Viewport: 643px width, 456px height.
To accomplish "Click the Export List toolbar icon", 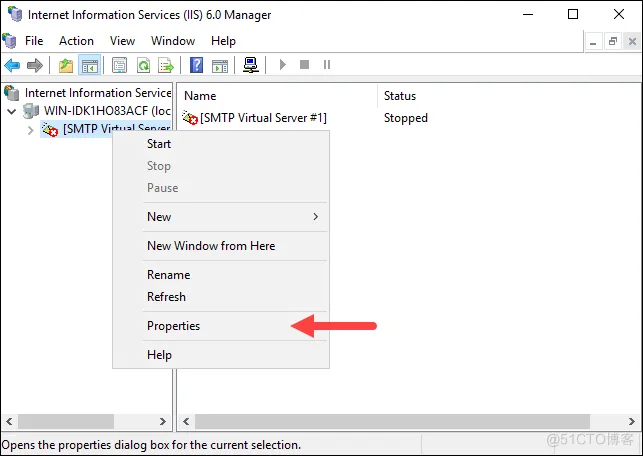I will (165, 65).
